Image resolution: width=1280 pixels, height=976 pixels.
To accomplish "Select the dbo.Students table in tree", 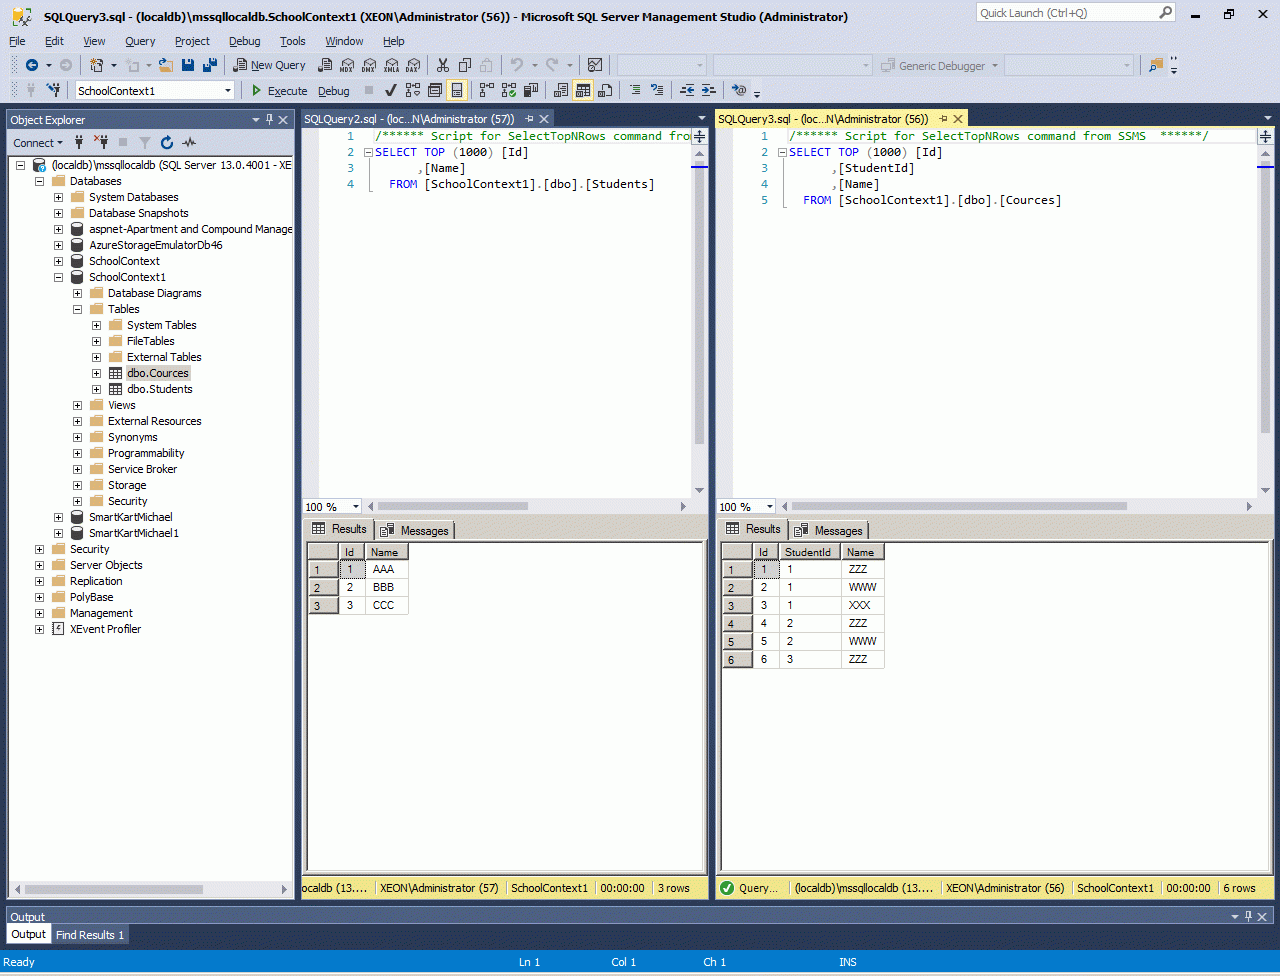I will point(160,389).
